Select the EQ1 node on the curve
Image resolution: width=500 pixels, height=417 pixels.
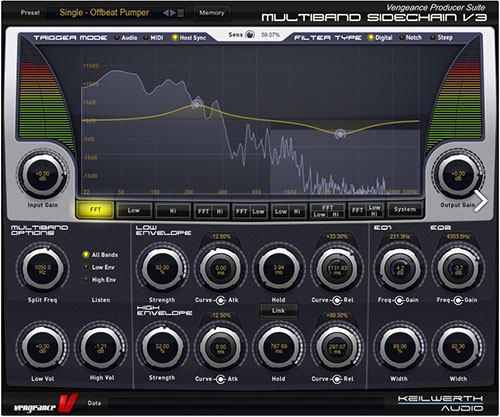click(196, 105)
